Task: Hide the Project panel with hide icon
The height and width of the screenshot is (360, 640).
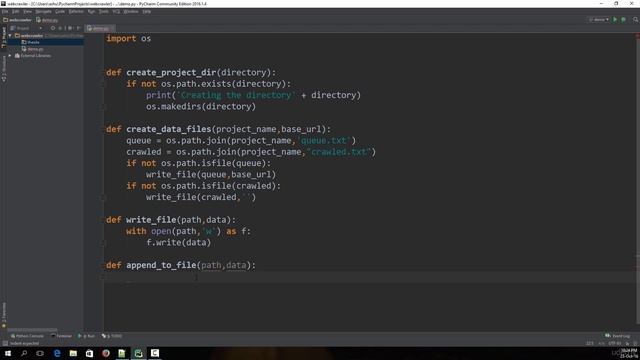Action: tap(78, 28)
